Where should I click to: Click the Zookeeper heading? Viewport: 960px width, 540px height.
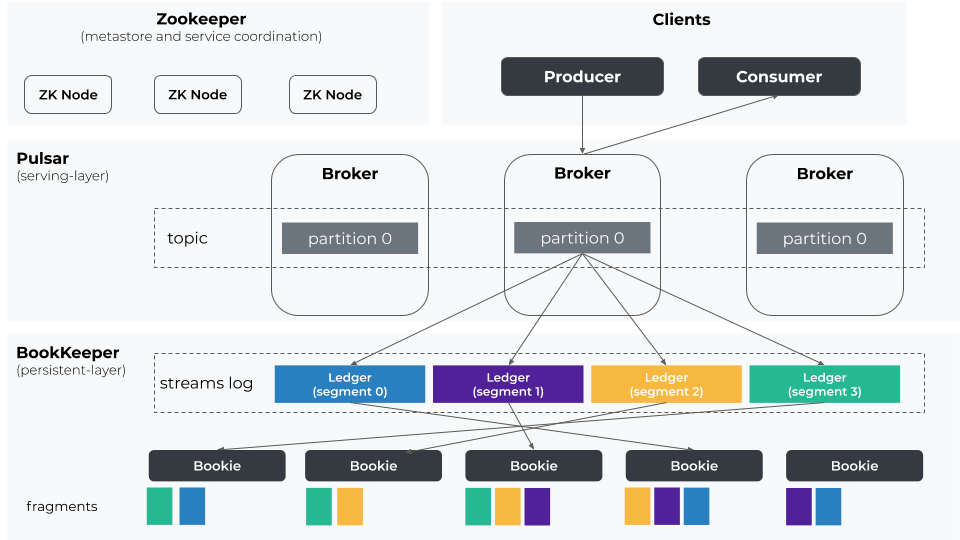pos(201,19)
